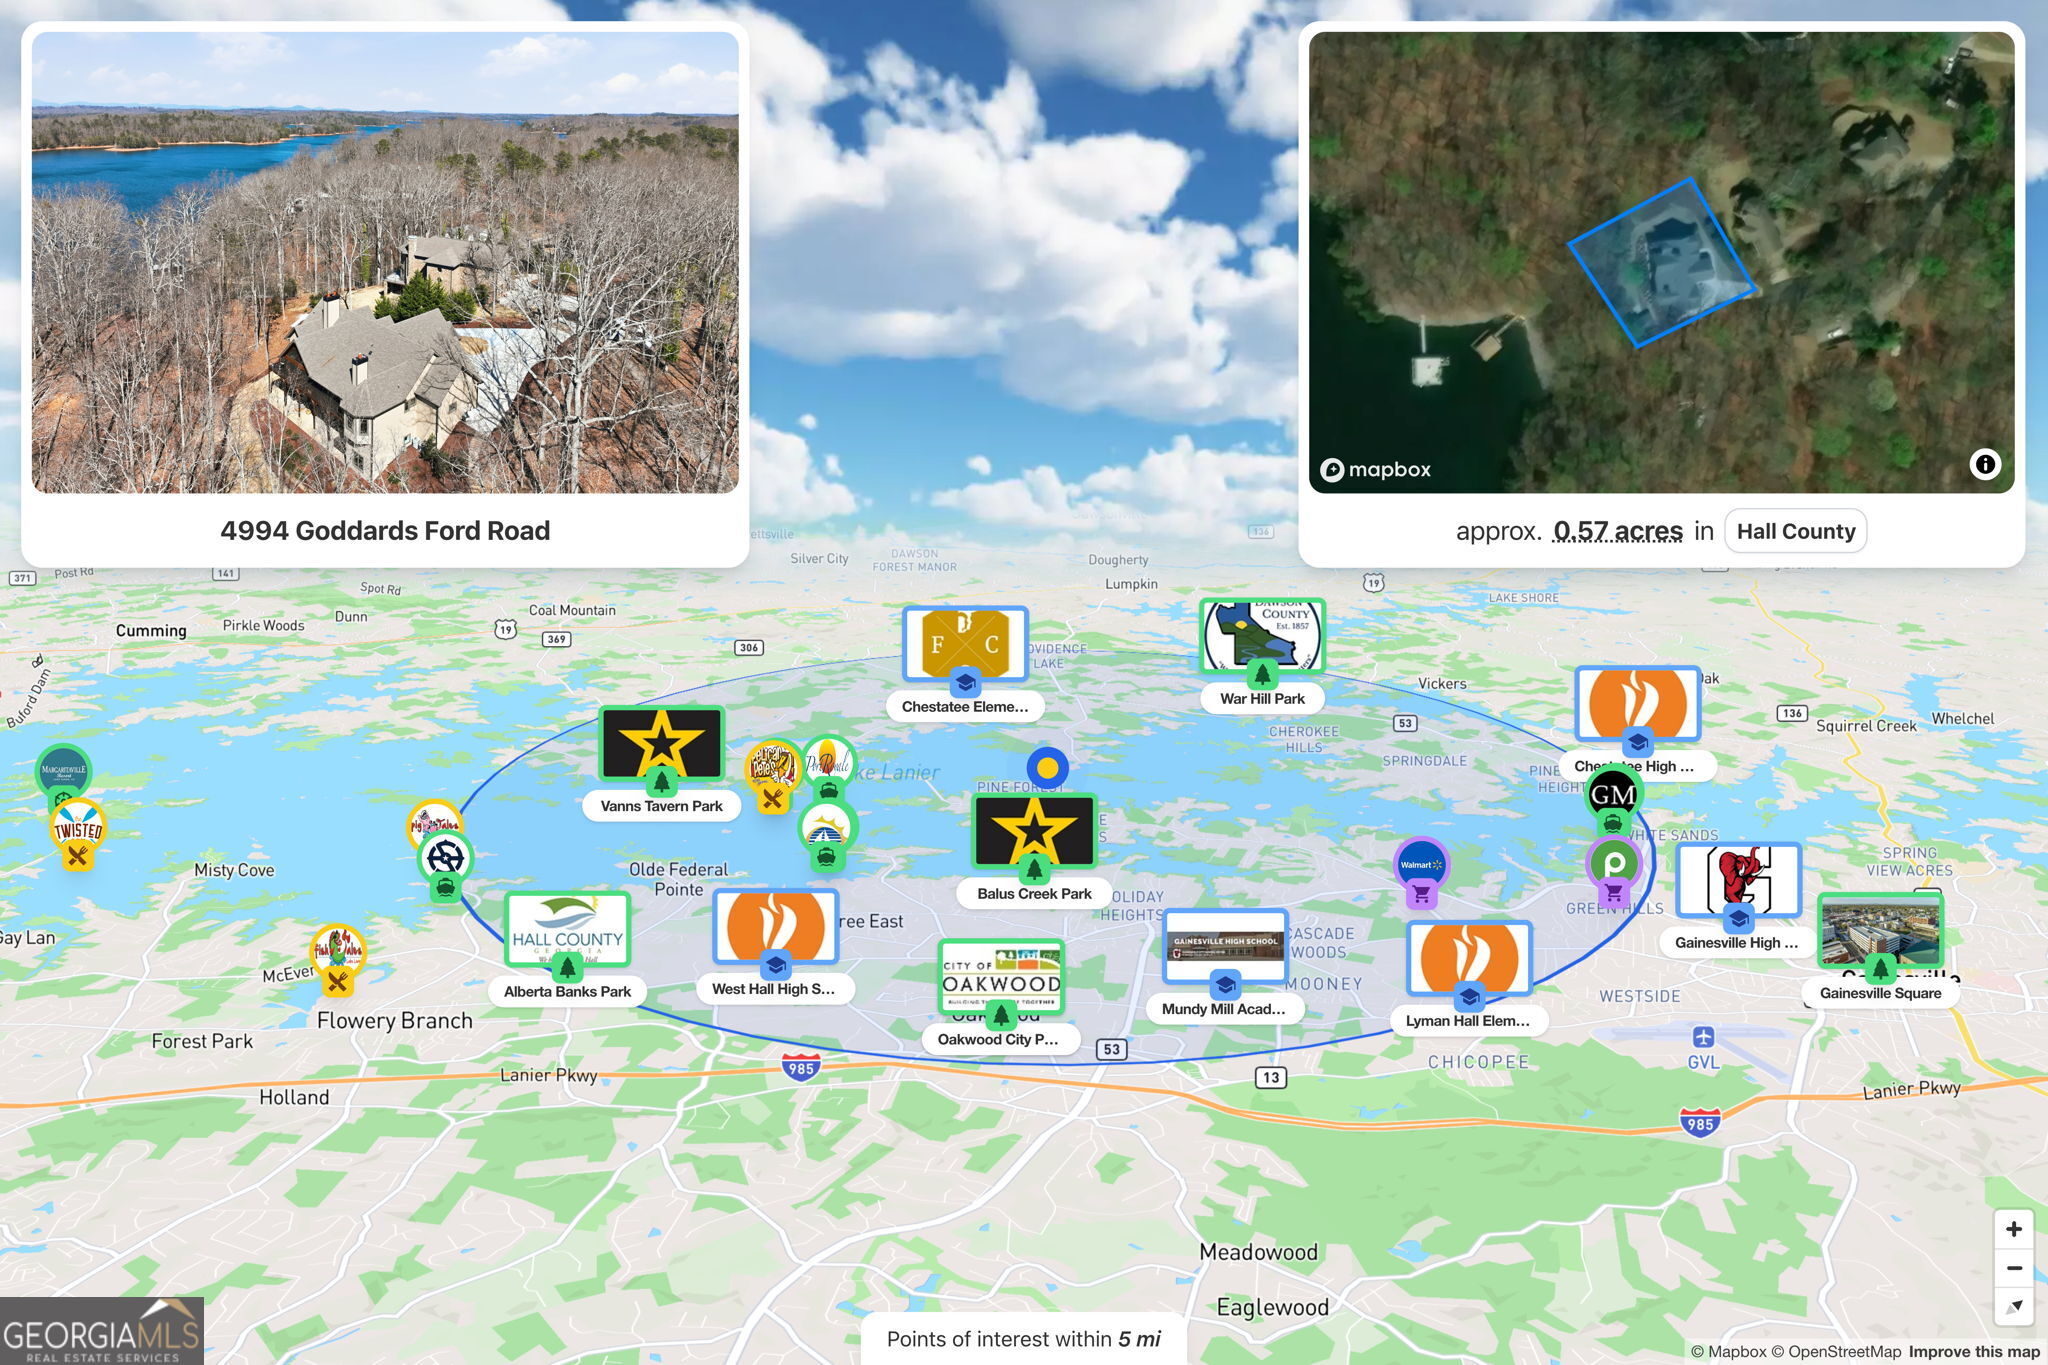Select the Oakwood City Park marker
Screen dimensions: 2048x1365
pyautogui.click(x=1000, y=976)
